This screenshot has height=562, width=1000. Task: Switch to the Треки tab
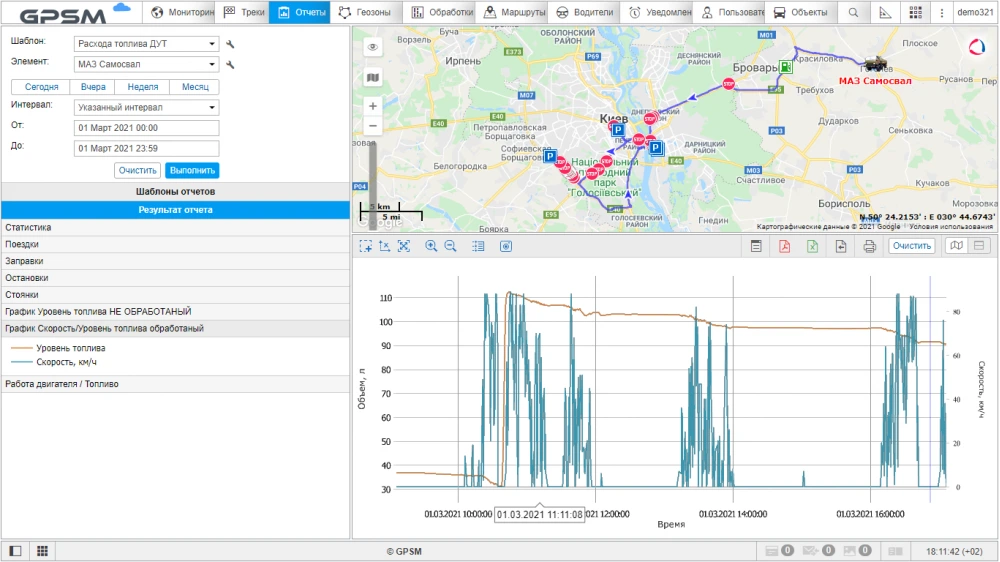point(243,13)
